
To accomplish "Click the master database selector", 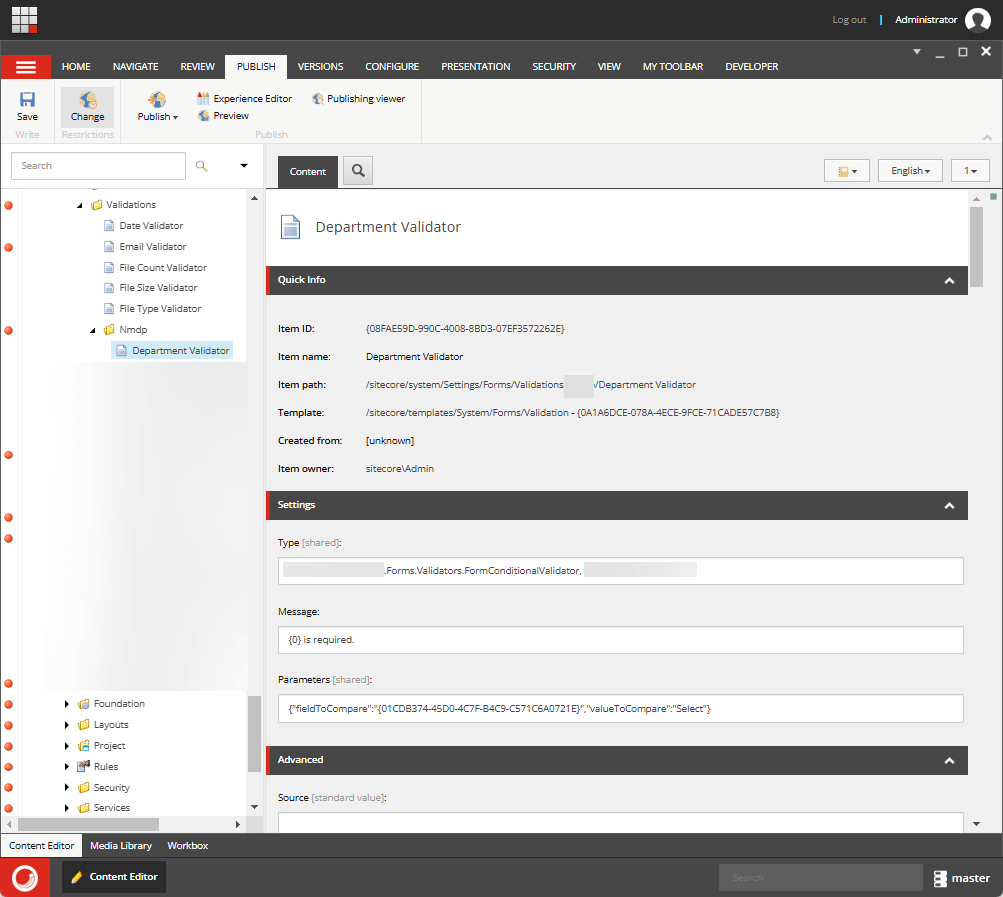I will pos(961,877).
